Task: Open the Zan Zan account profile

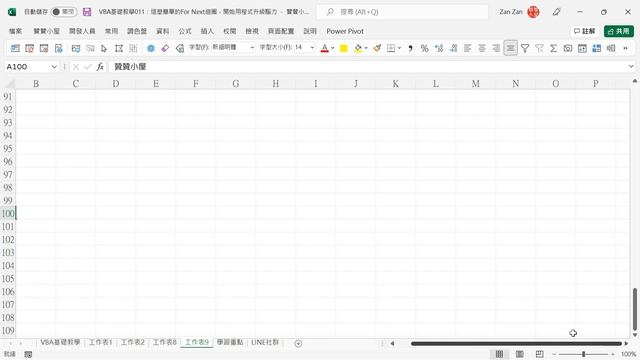Action: [x=519, y=12]
